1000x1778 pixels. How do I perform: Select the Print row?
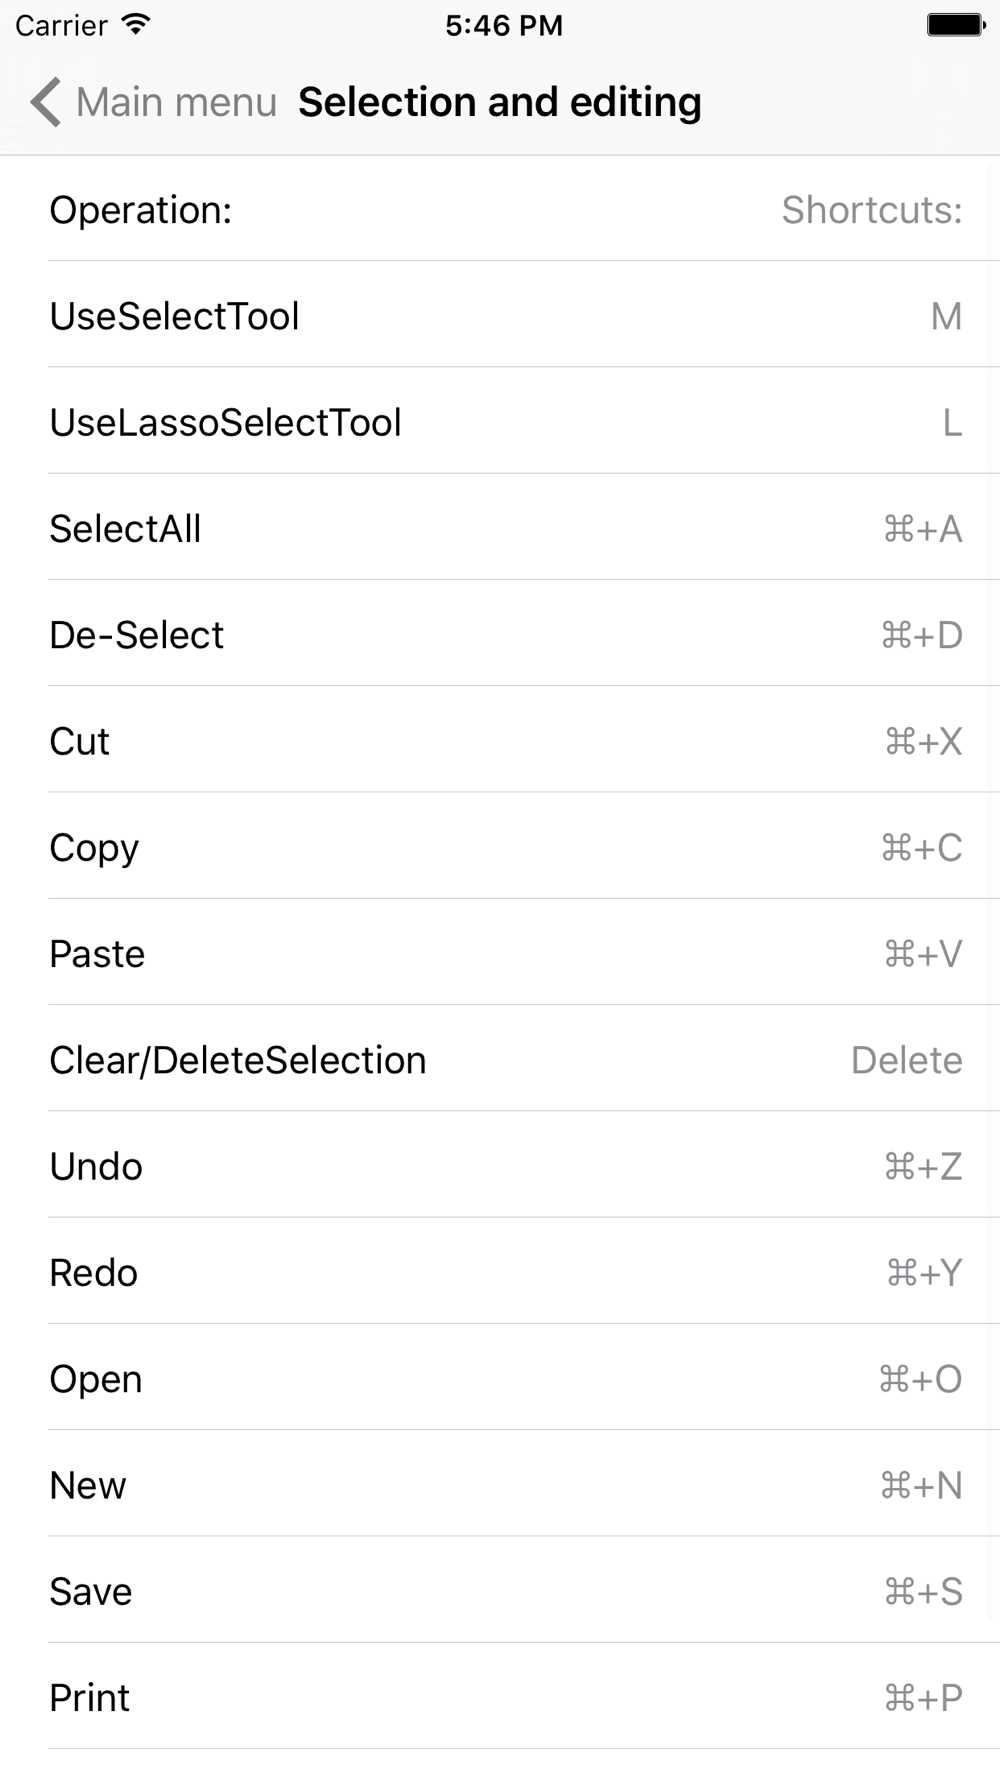click(x=500, y=1697)
